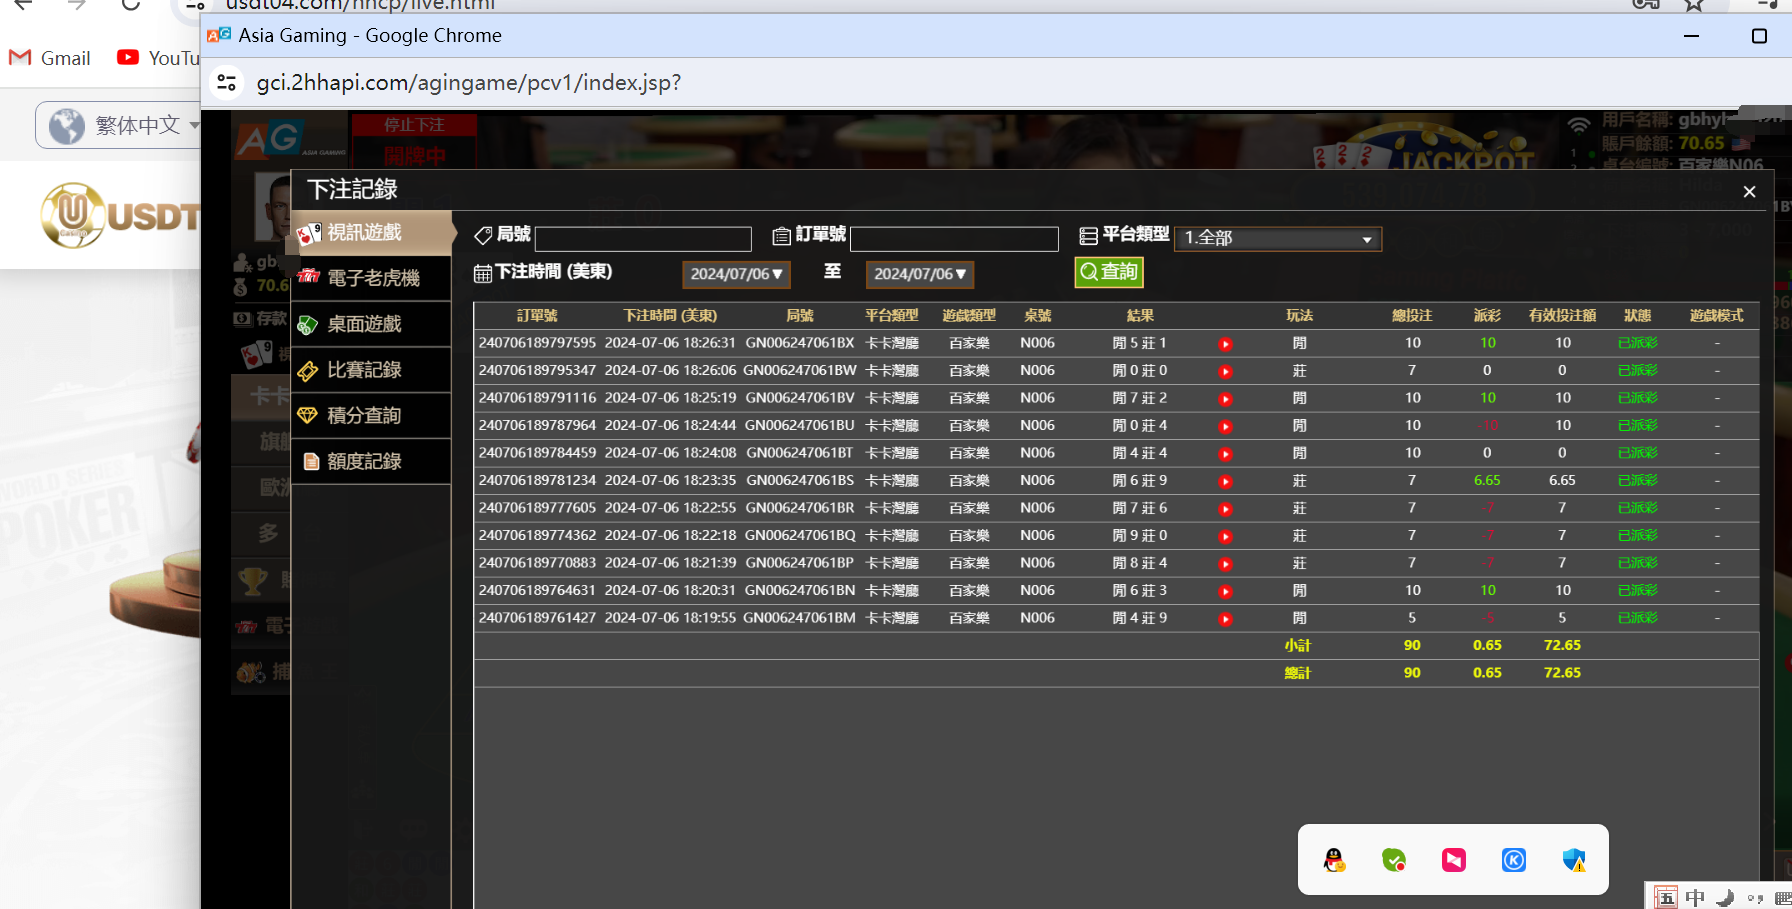This screenshot has height=909, width=1792.
Task: Click the green 查詢 search button
Action: coord(1108,272)
